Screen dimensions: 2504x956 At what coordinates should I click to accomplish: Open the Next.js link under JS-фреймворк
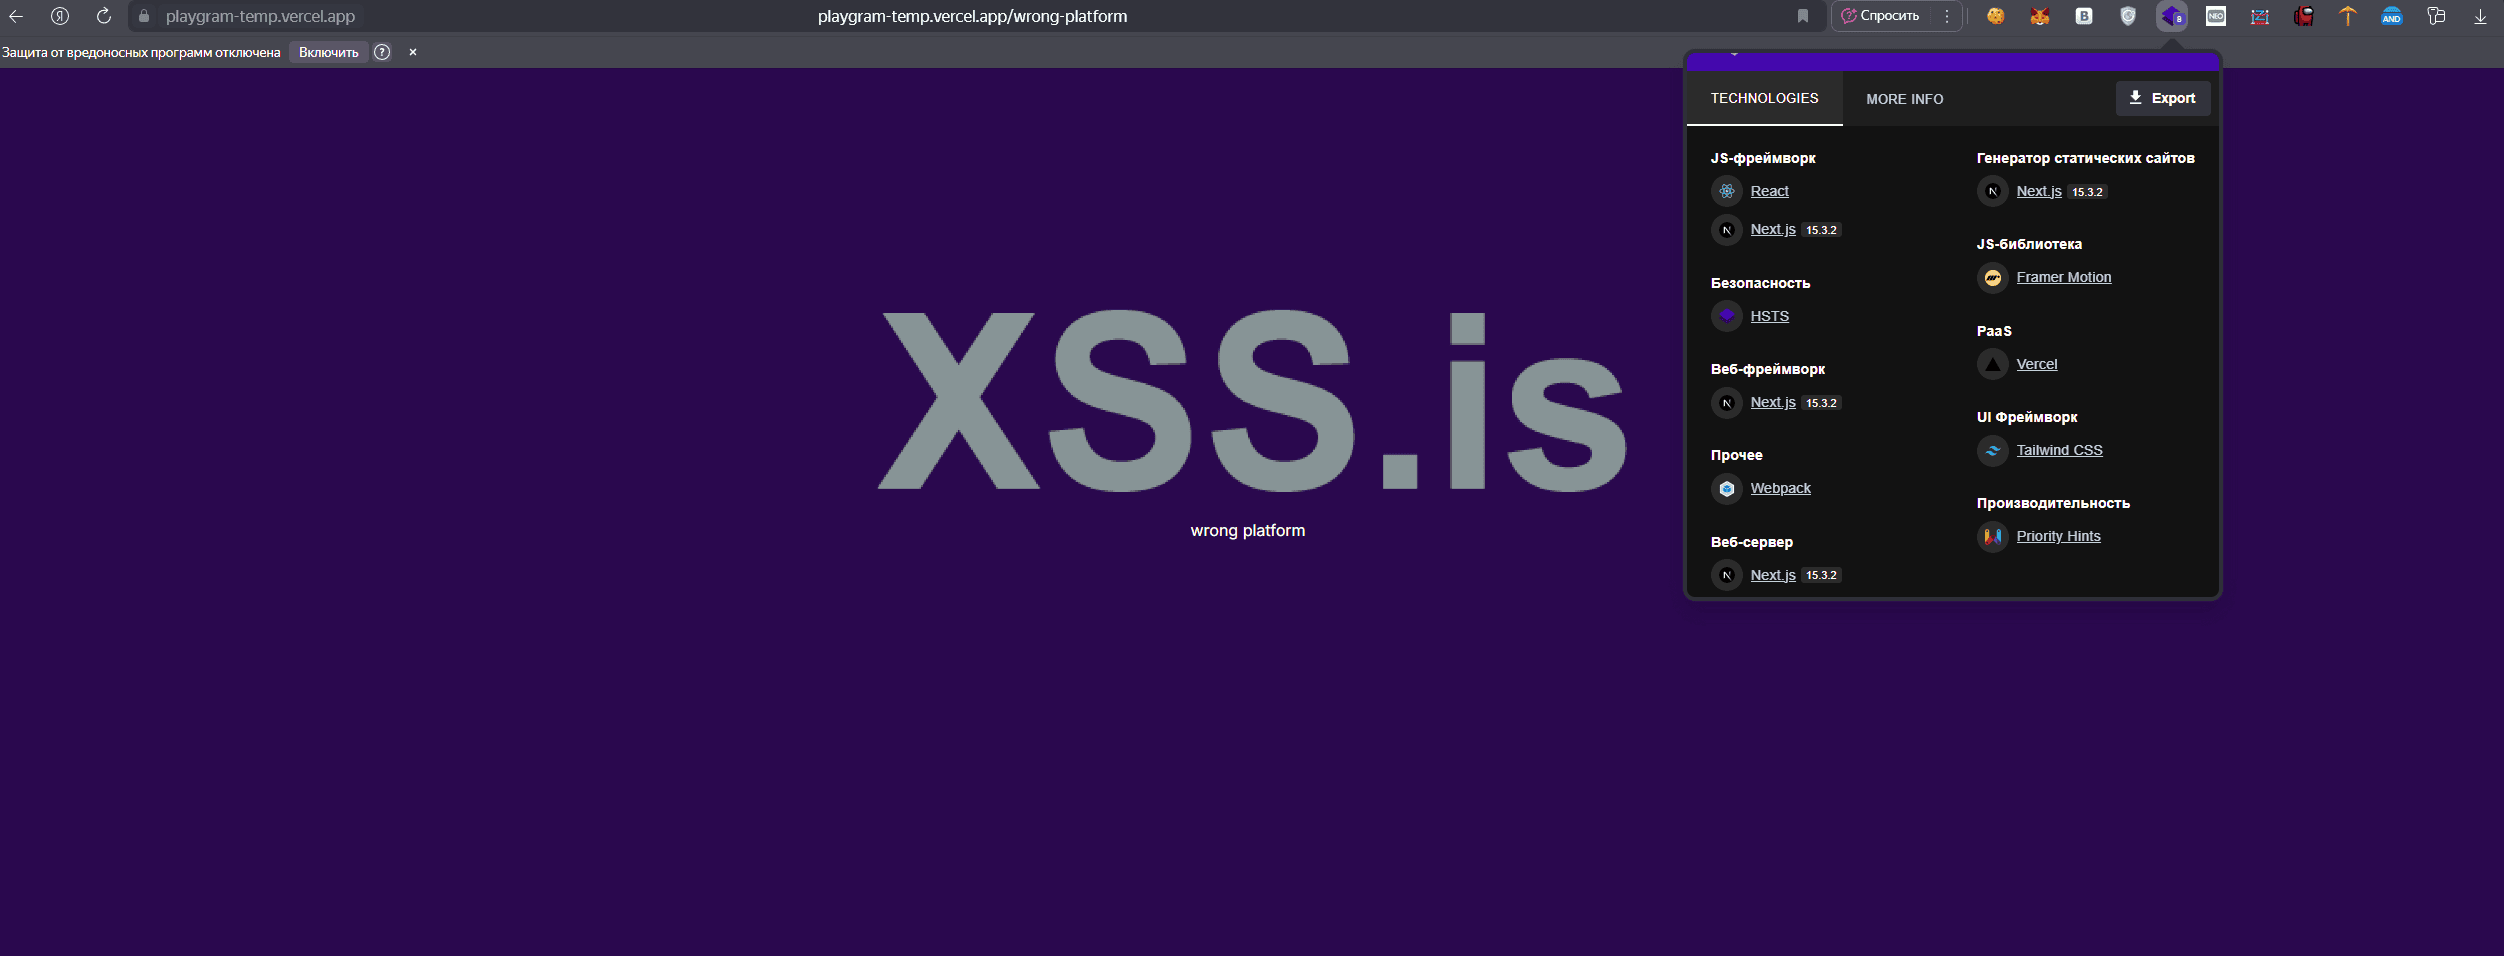click(1773, 229)
